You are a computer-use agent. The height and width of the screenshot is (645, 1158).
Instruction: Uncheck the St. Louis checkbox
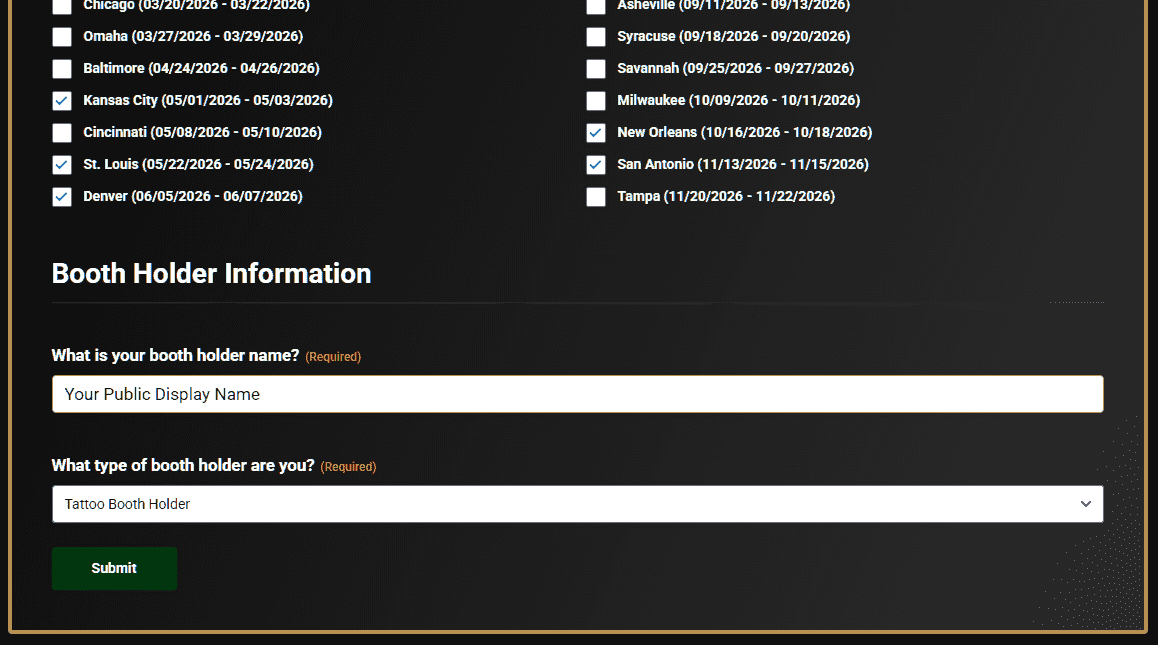pyautogui.click(x=62, y=165)
